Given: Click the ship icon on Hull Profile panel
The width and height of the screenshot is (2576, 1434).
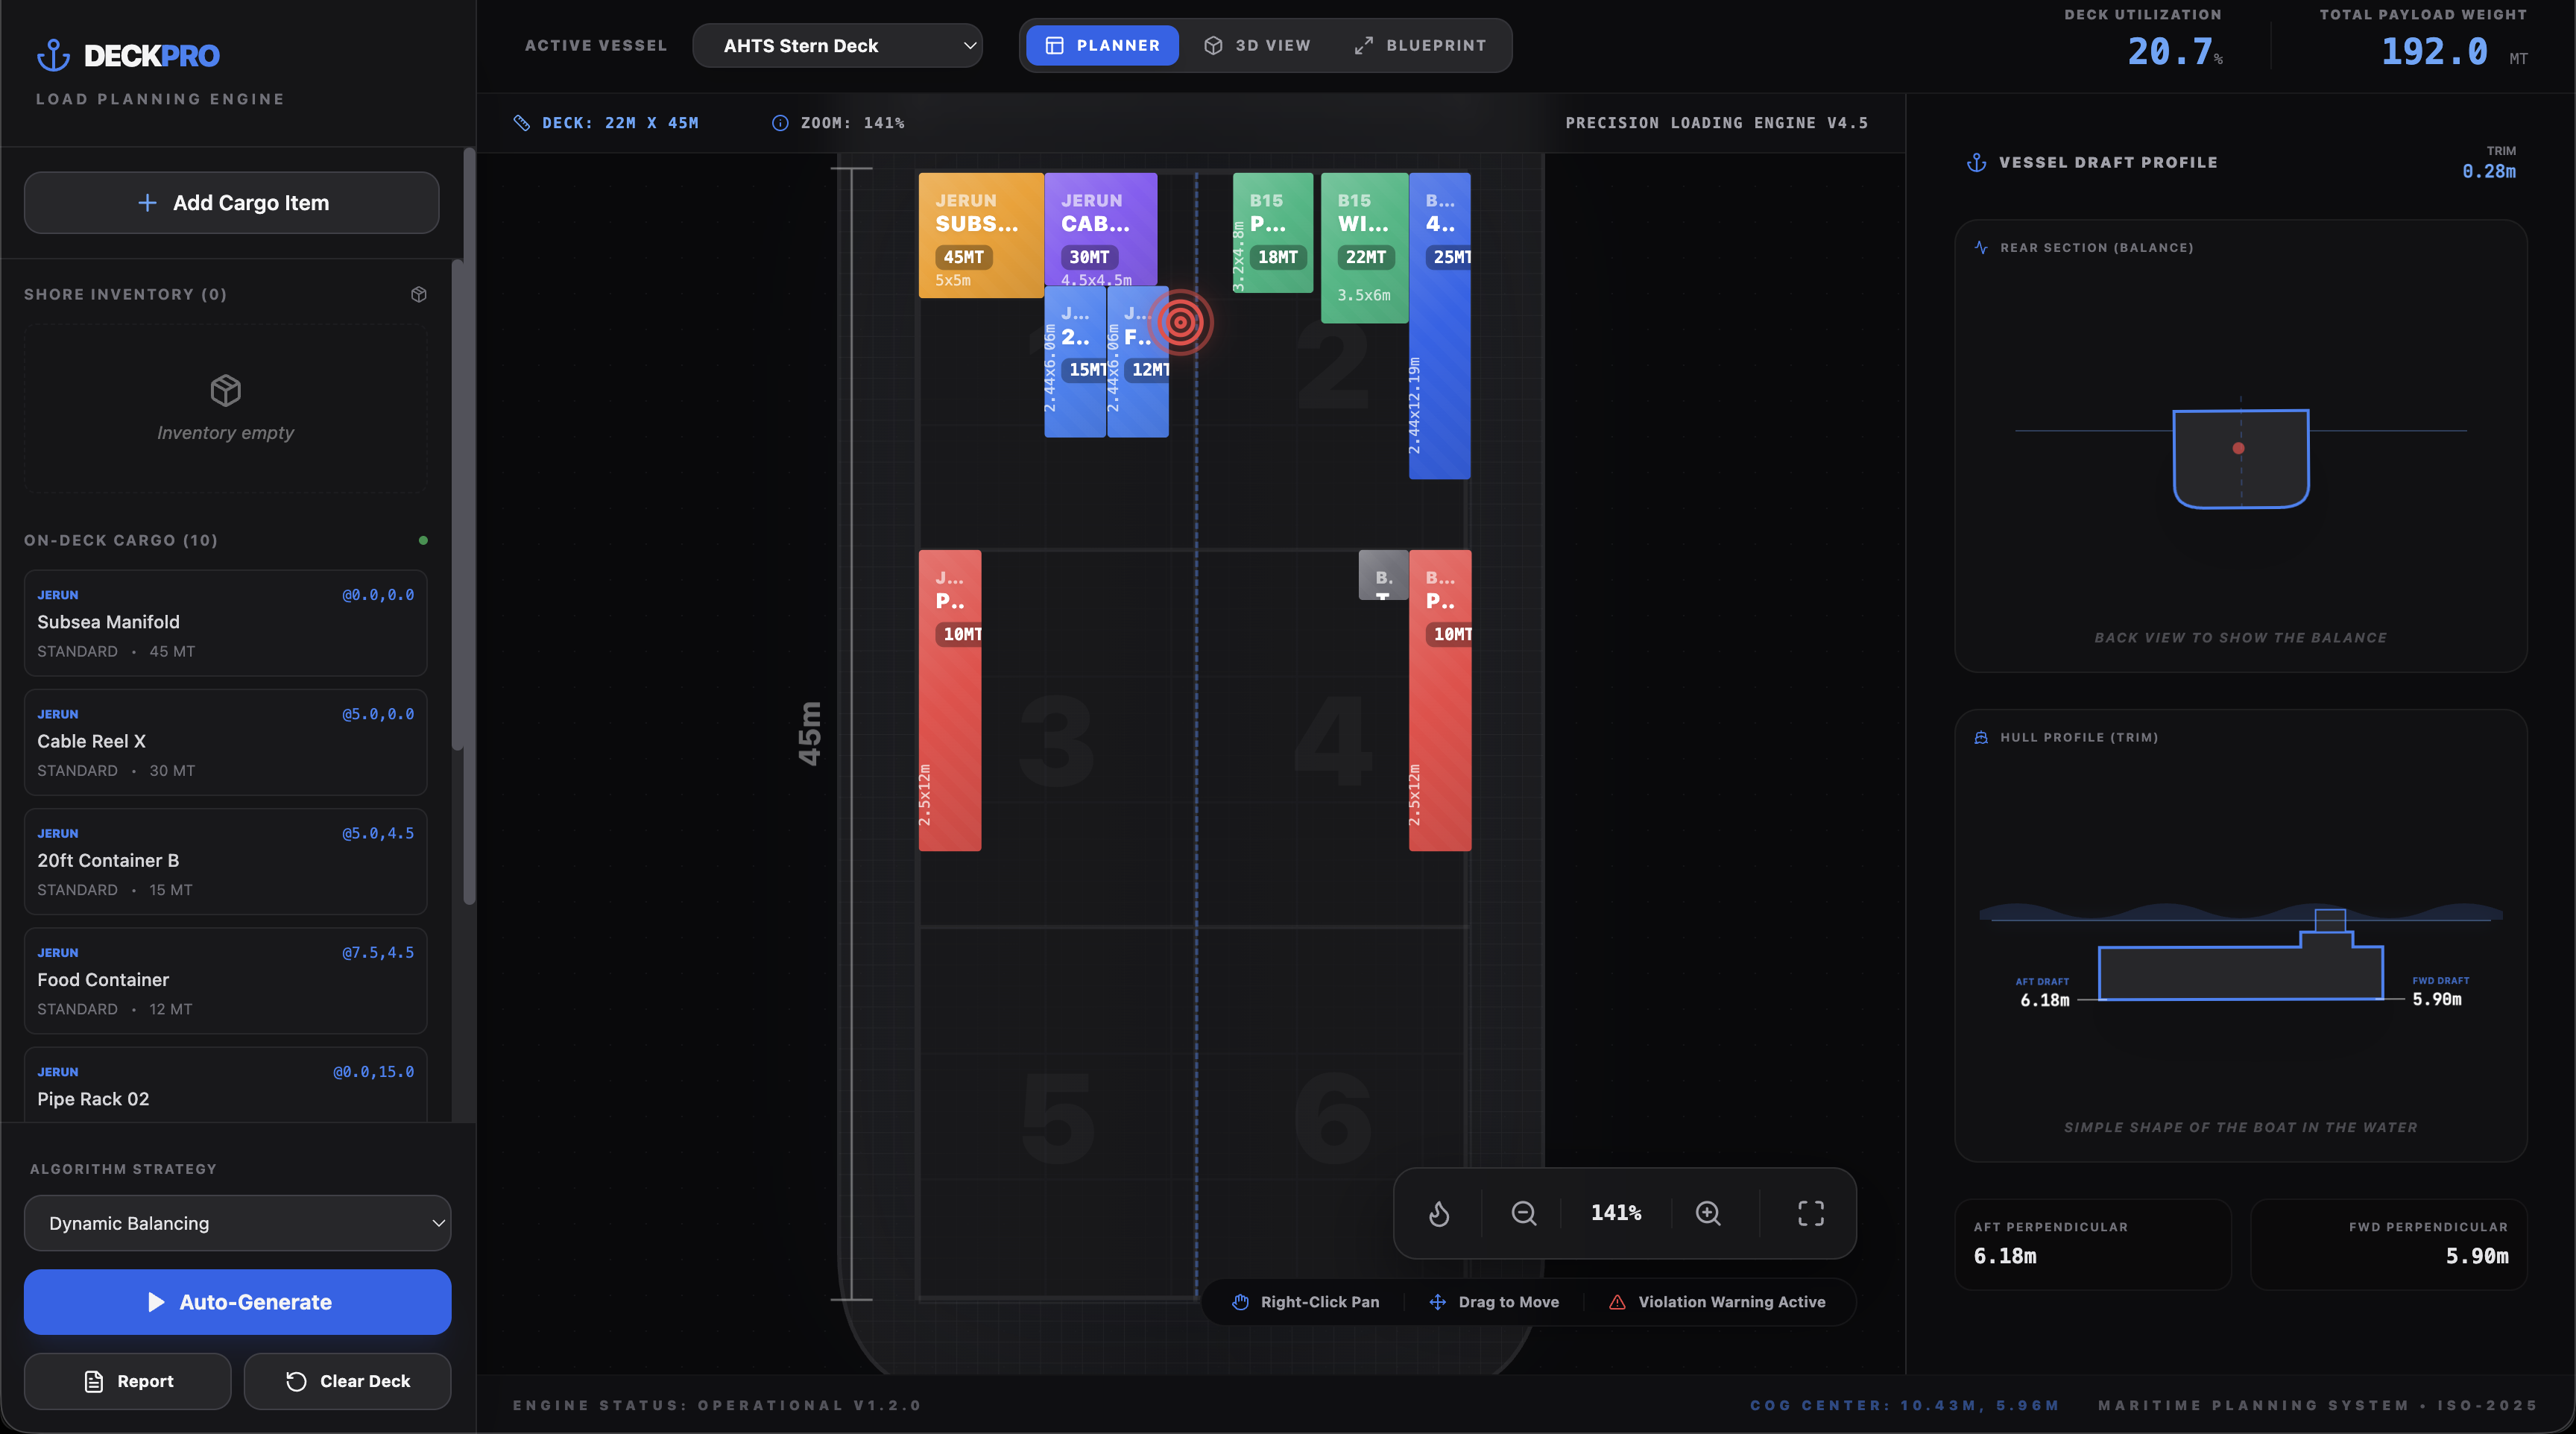Looking at the screenshot, I should (x=1981, y=737).
